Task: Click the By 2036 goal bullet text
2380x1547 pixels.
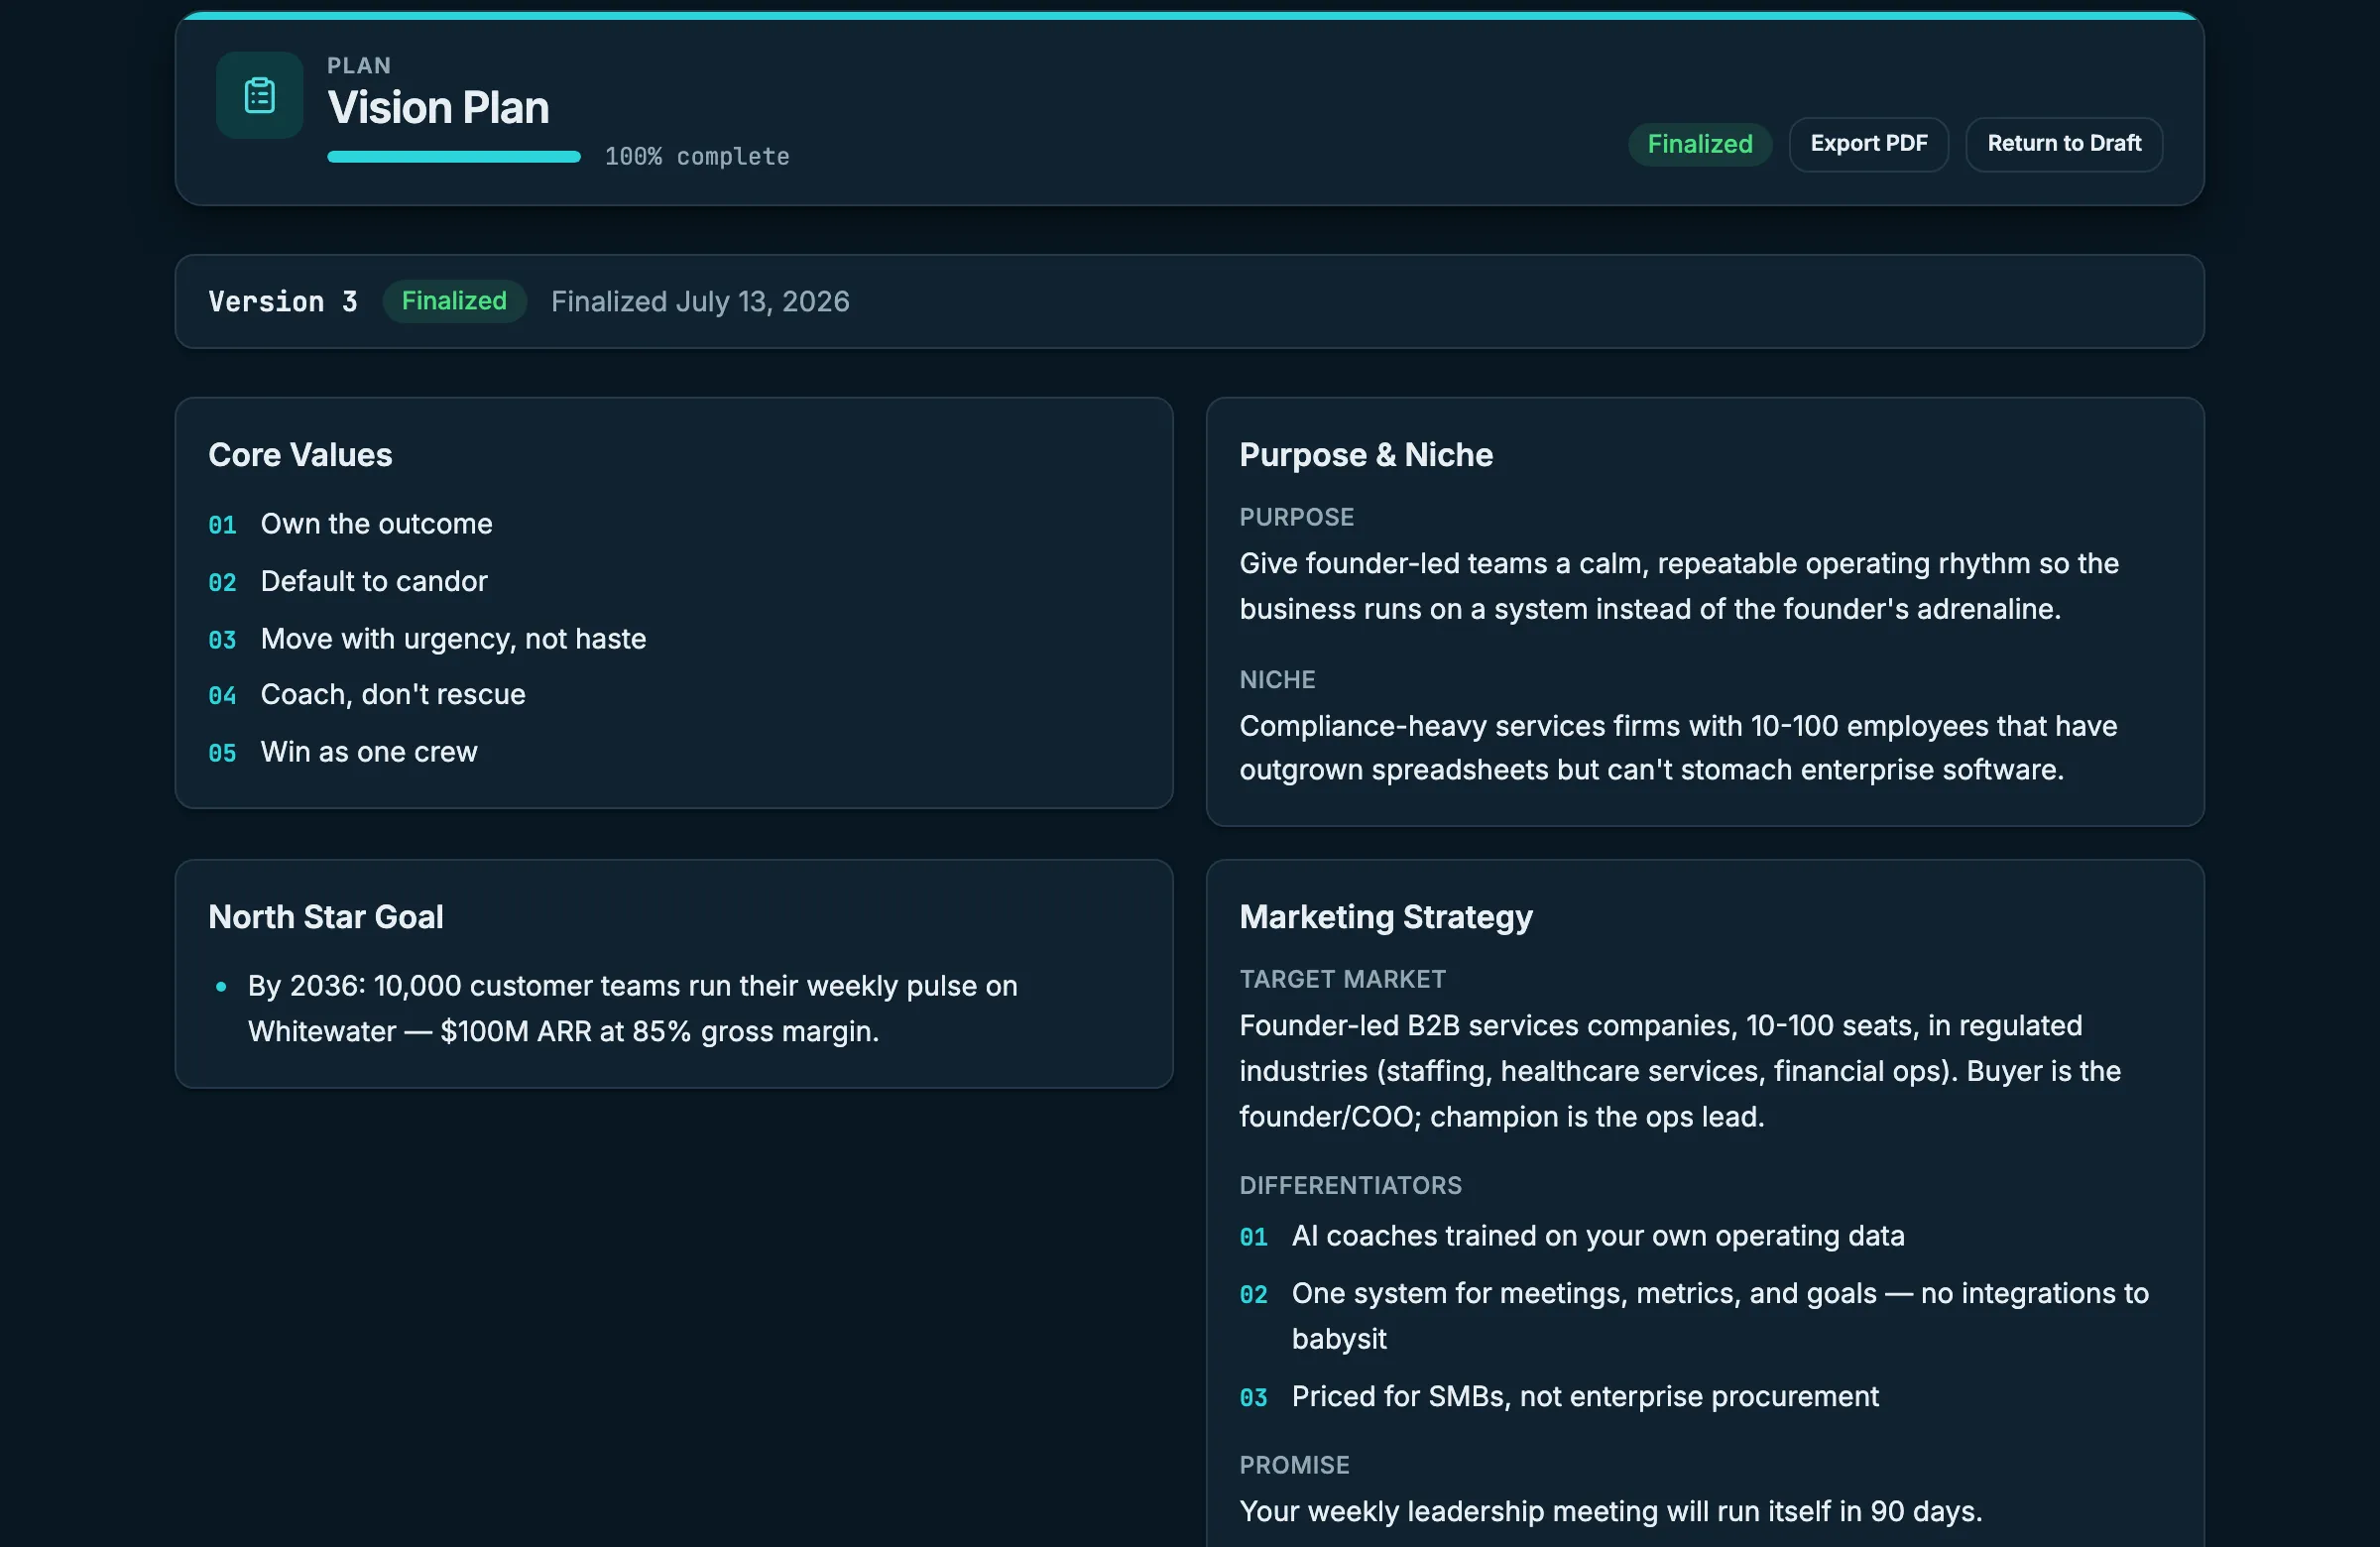Action: pos(632,1009)
